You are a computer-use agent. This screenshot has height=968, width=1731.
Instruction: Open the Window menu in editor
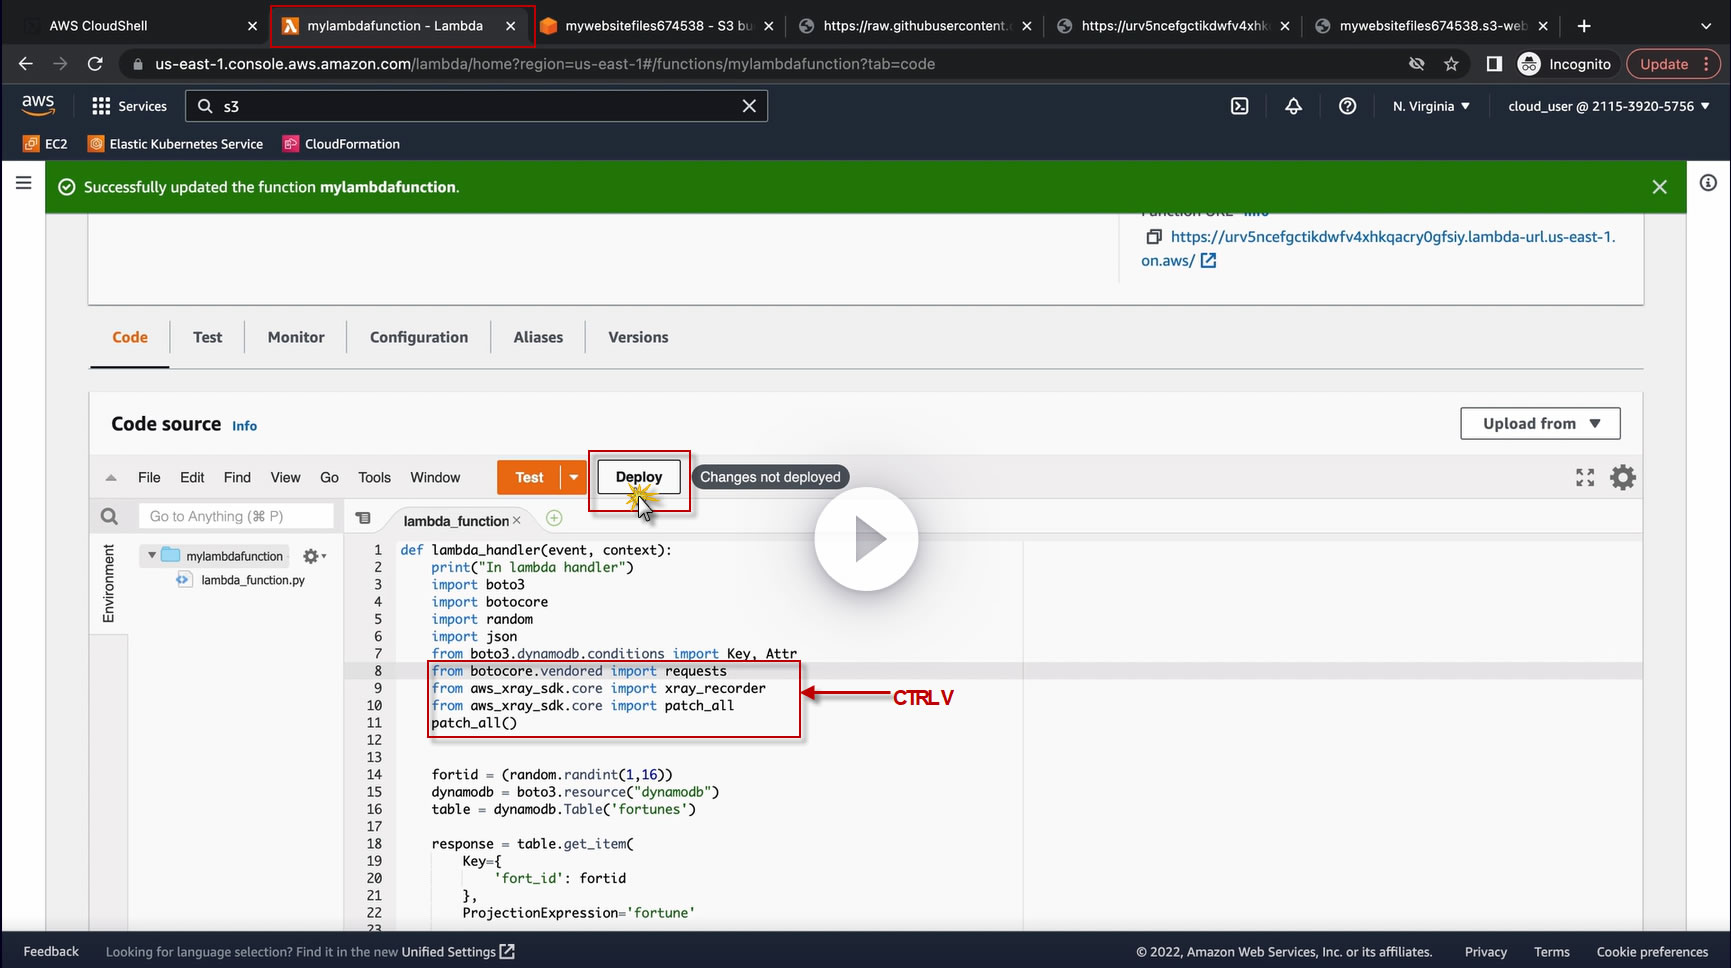(x=435, y=477)
